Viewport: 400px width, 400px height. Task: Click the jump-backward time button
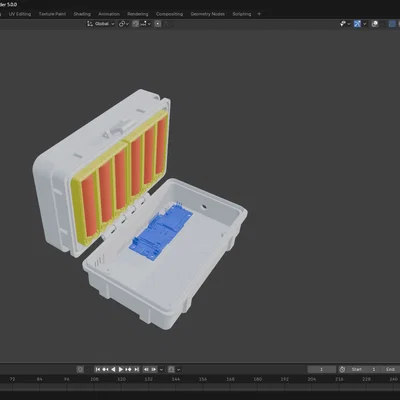[x=146, y=369]
